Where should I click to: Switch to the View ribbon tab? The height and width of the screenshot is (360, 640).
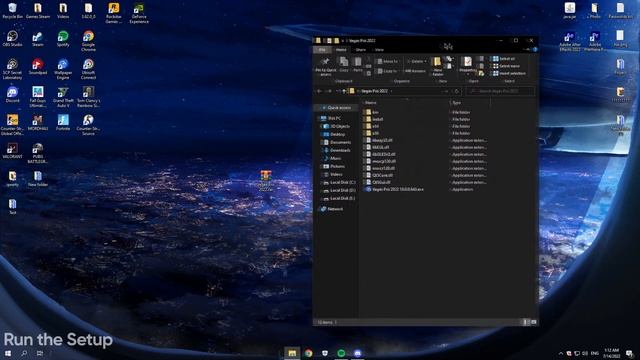coord(379,50)
